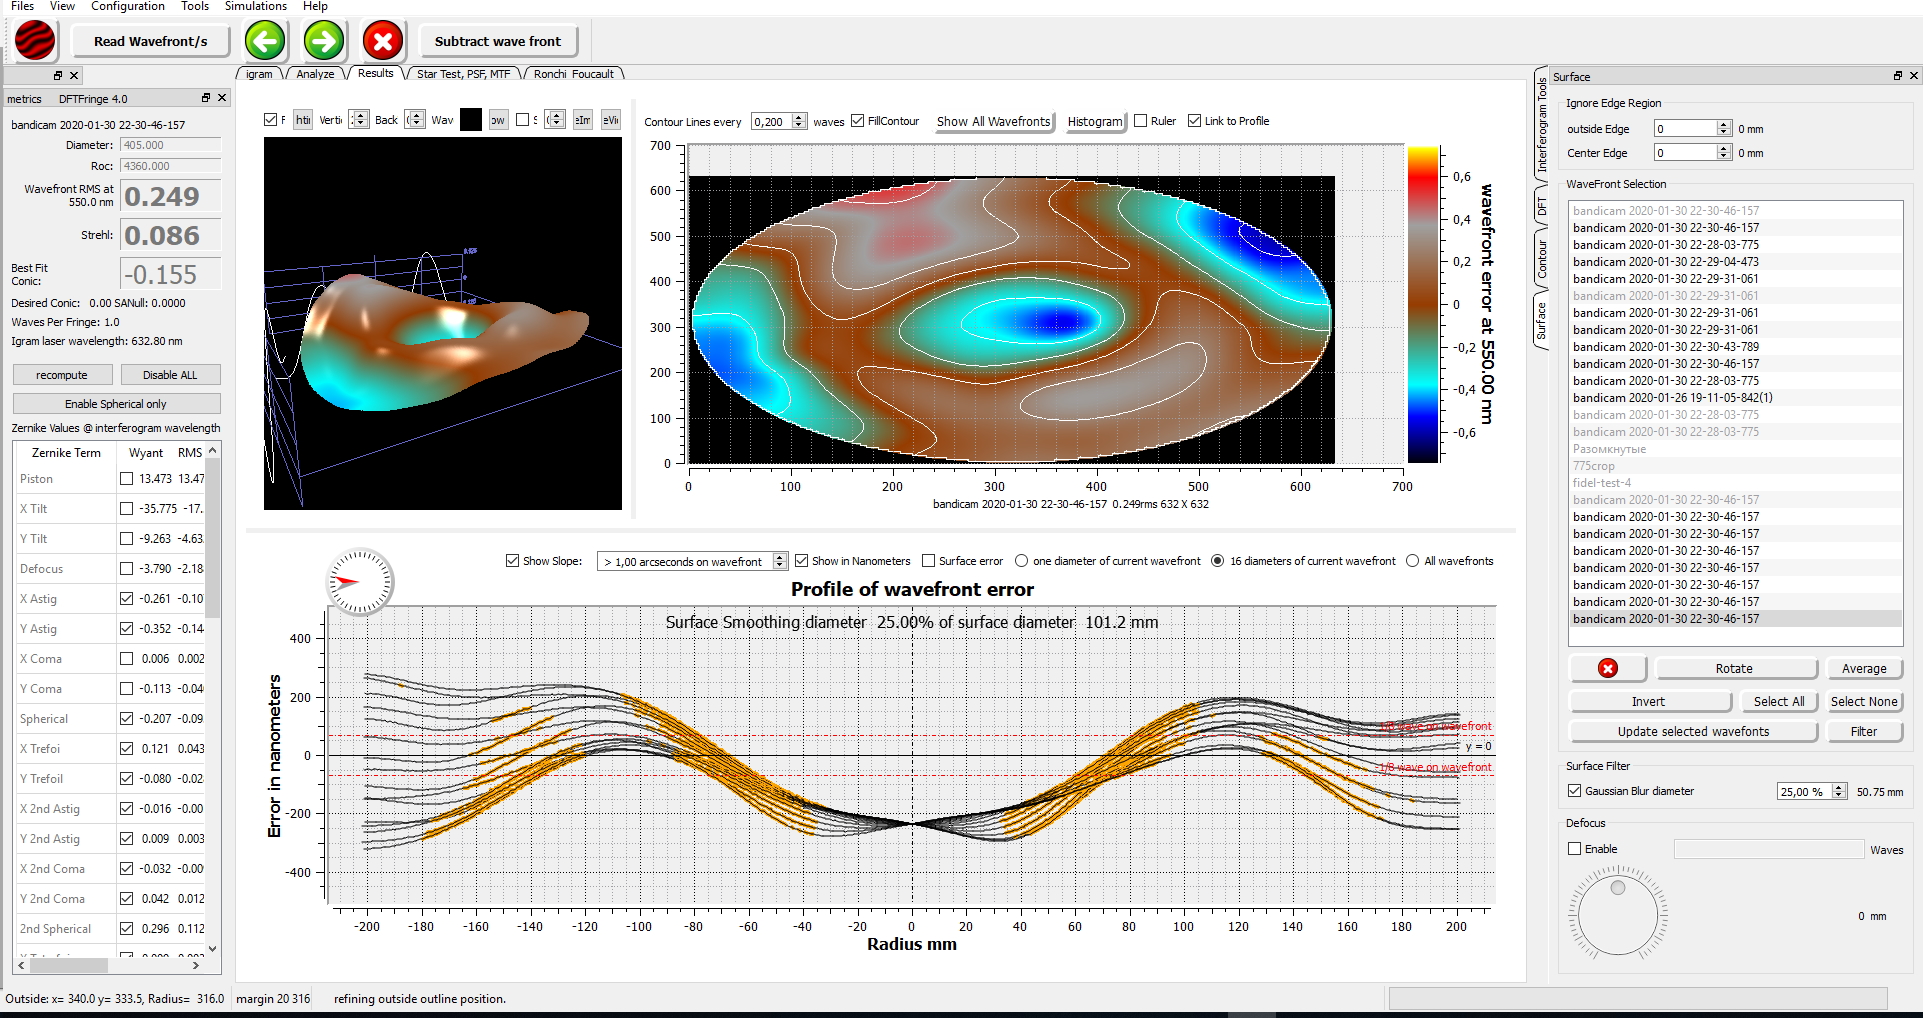Go to previous step with green left arrow

pyautogui.click(x=265, y=41)
